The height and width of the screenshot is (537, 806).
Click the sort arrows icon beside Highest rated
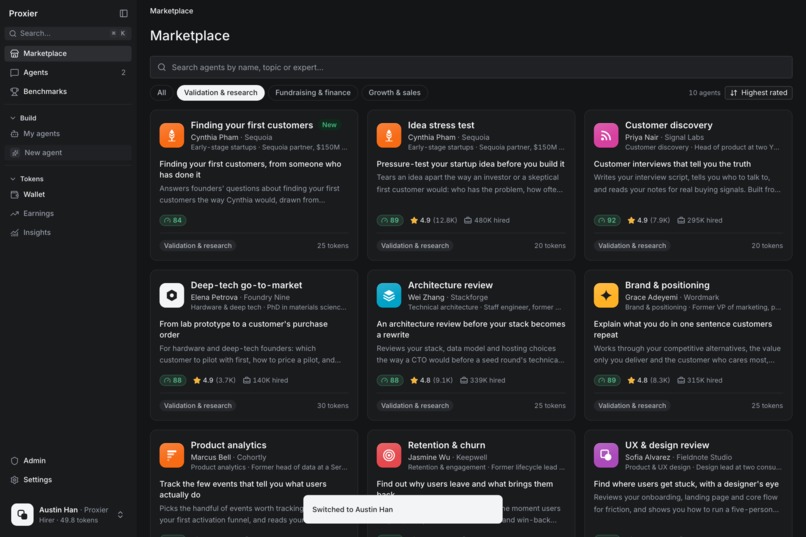[734, 93]
